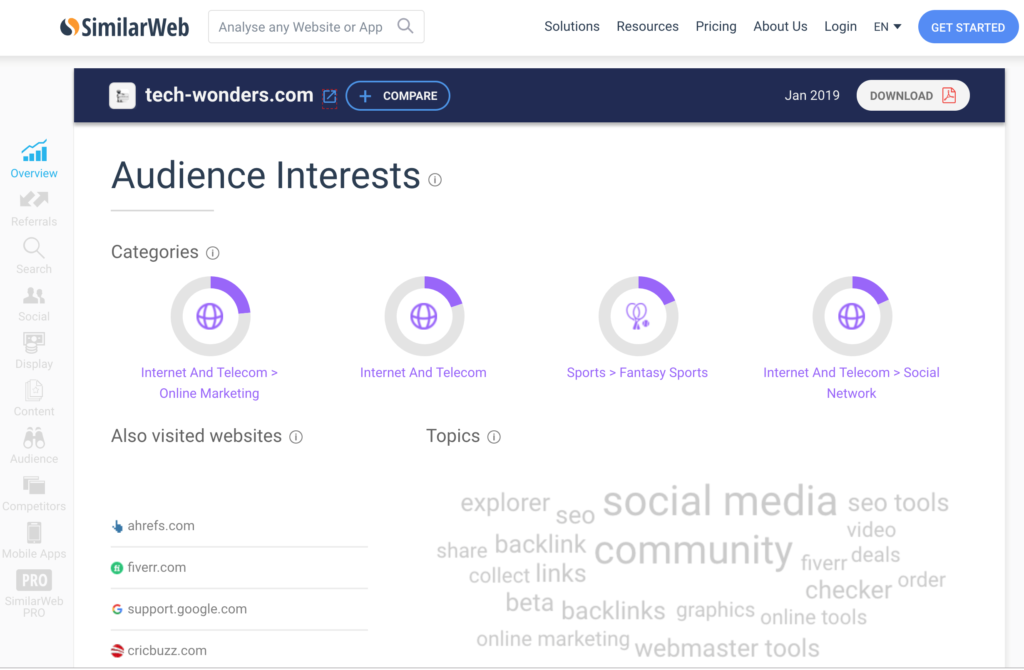Focus the Analyse any Website search field
Image resolution: width=1024 pixels, height=670 pixels.
coord(316,27)
